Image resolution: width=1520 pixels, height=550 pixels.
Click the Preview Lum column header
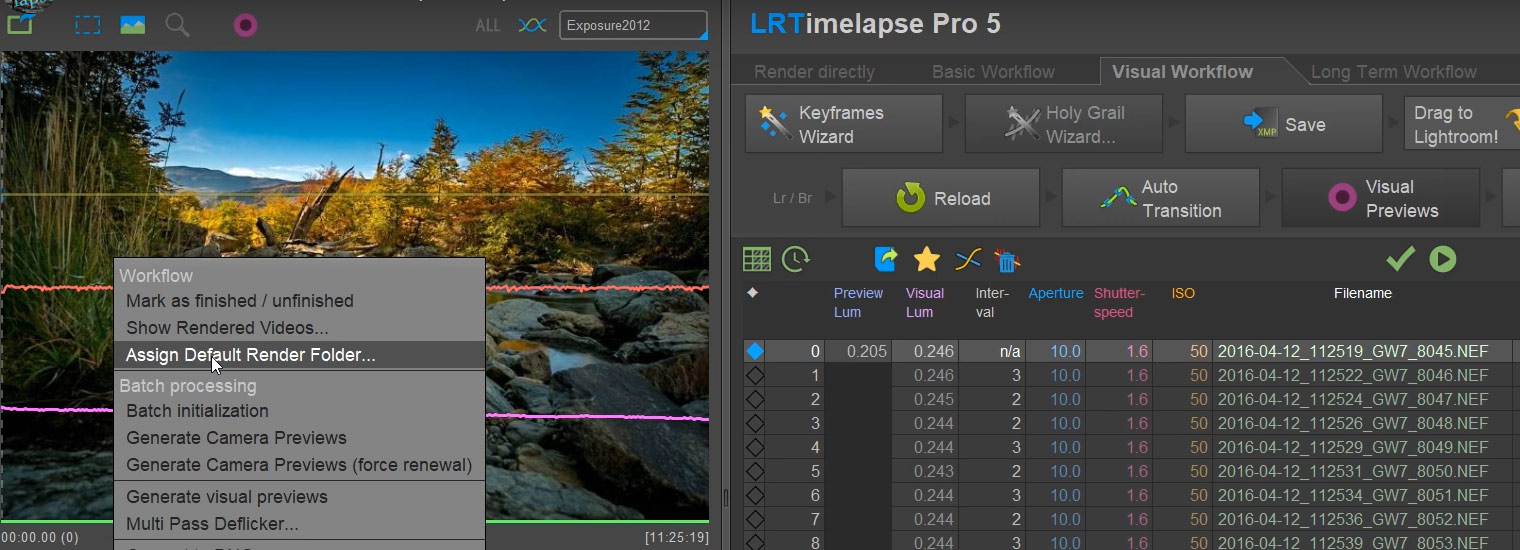pos(858,303)
